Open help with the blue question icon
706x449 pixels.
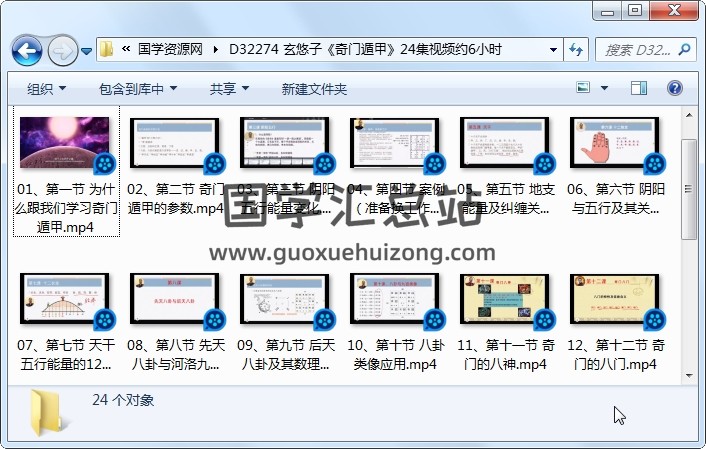674,88
